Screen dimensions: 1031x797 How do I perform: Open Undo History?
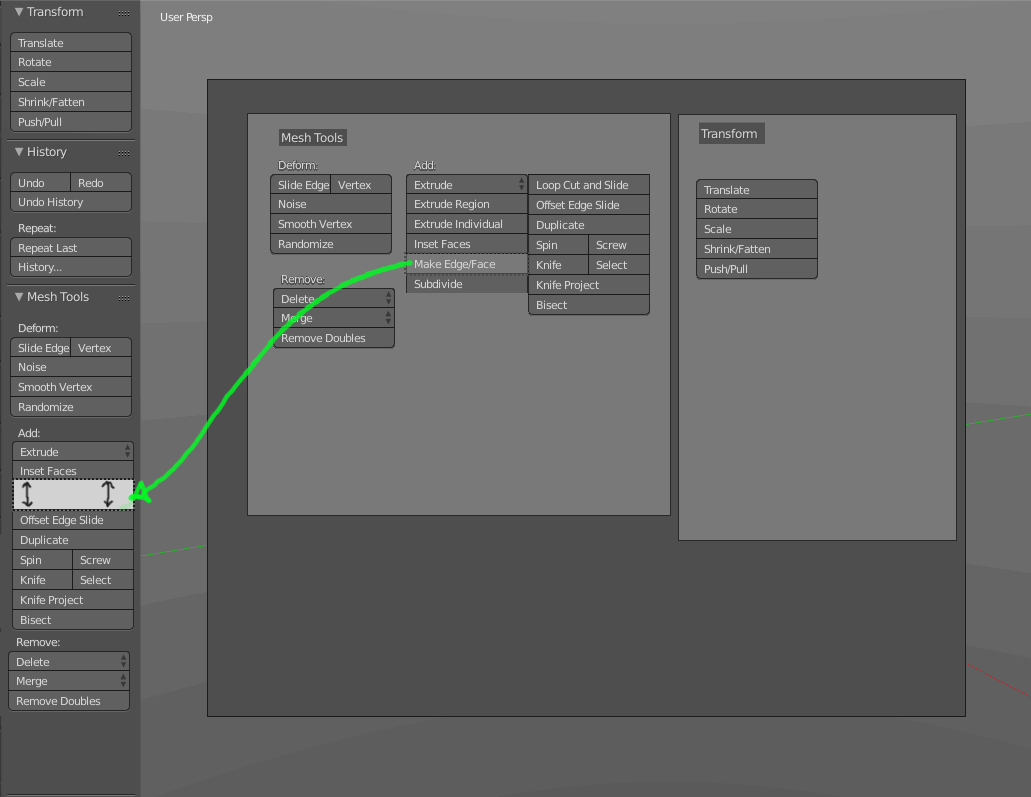point(71,202)
